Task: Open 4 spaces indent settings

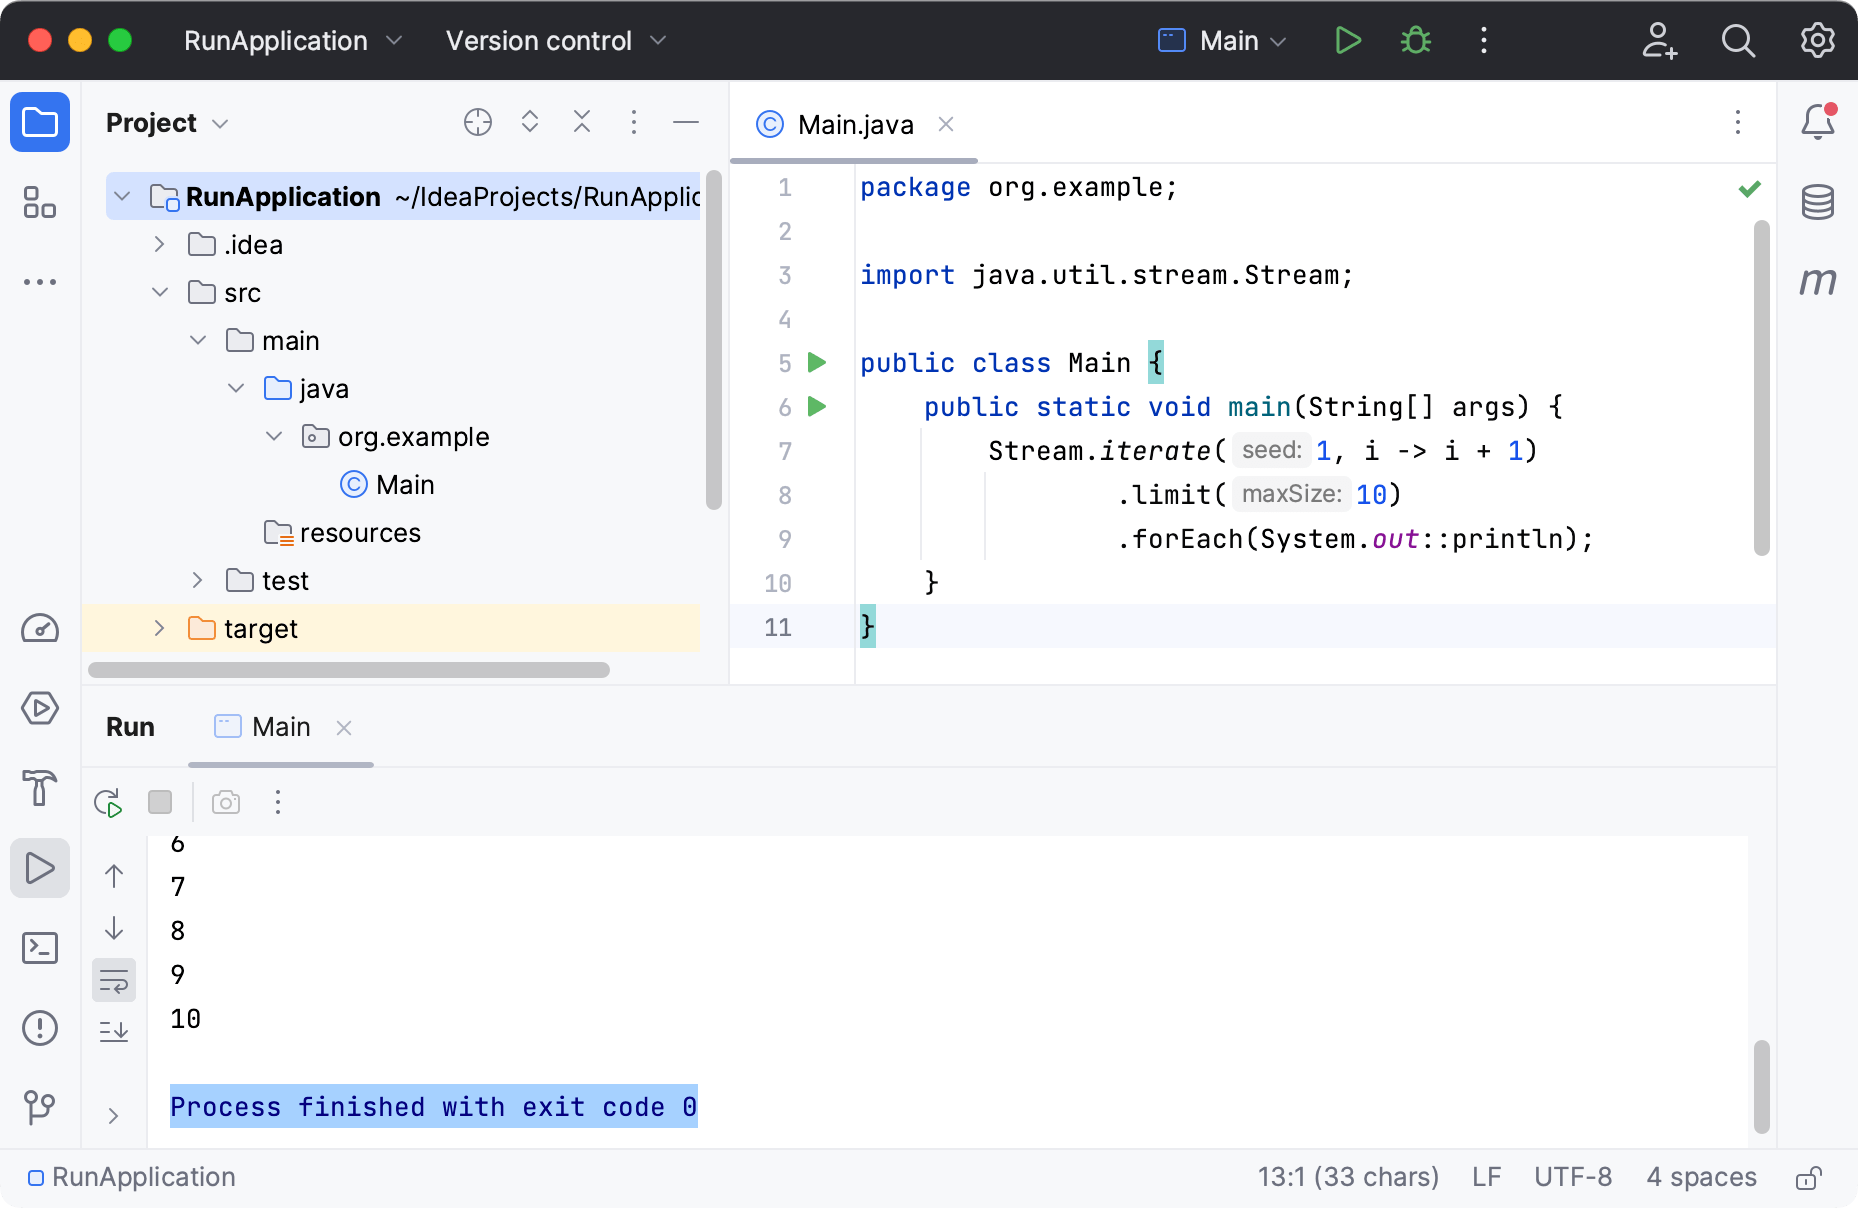Action: click(1701, 1177)
